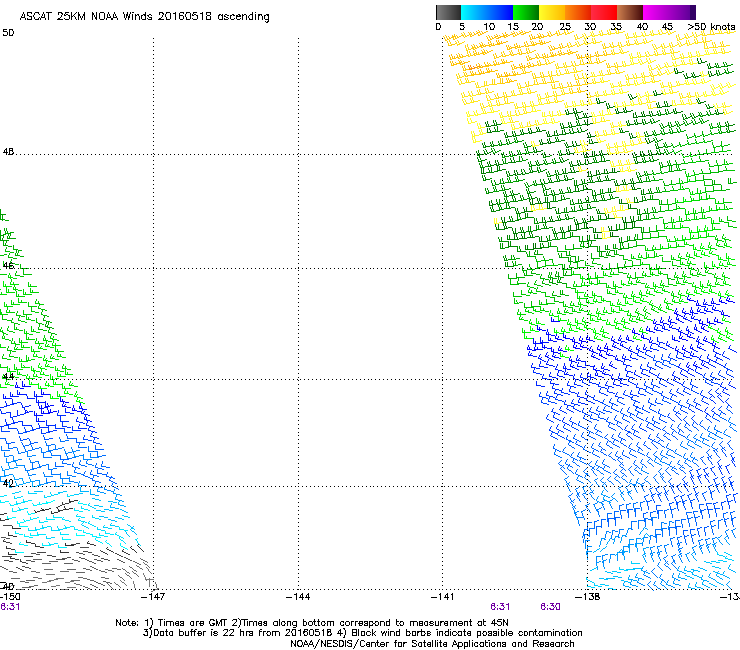Select the red 30-35 knots color segment

pos(604,12)
